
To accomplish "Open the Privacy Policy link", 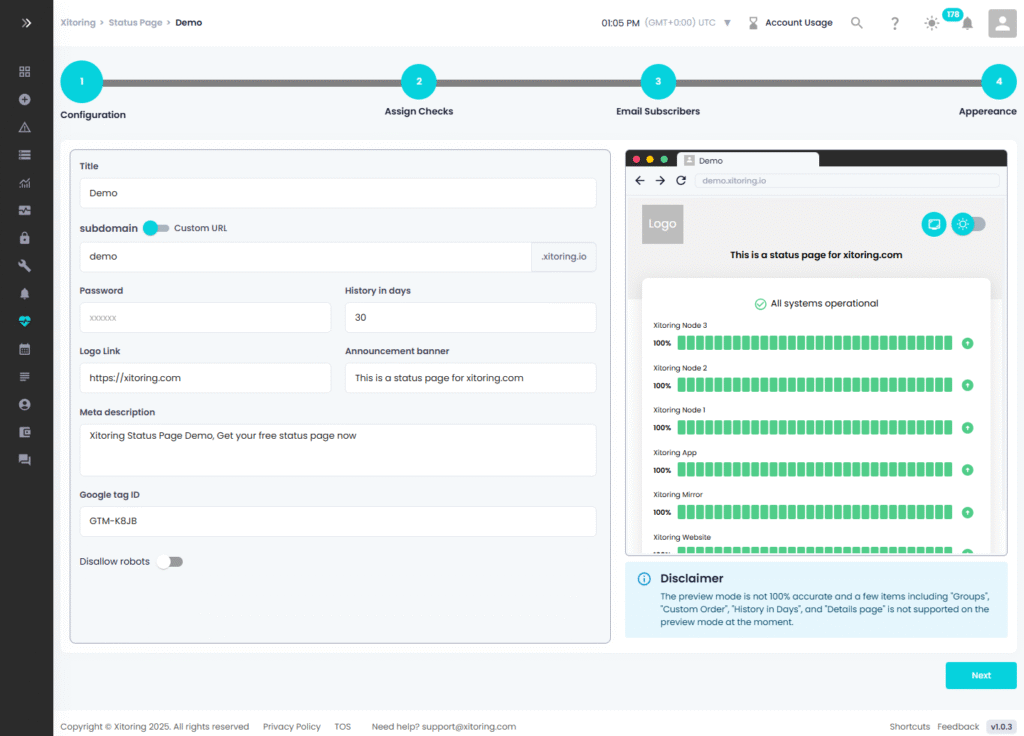I will pos(292,727).
